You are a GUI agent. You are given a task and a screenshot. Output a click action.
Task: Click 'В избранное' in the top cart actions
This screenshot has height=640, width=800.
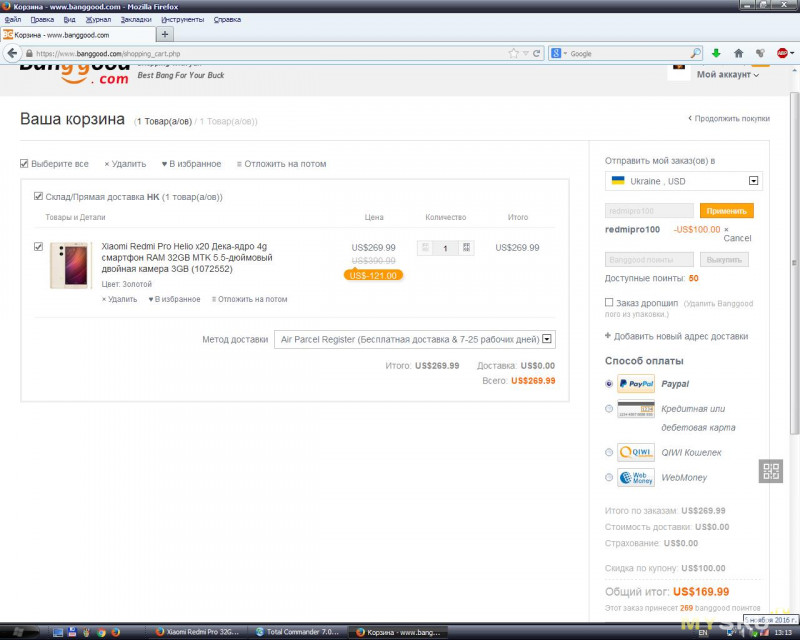[x=191, y=164]
